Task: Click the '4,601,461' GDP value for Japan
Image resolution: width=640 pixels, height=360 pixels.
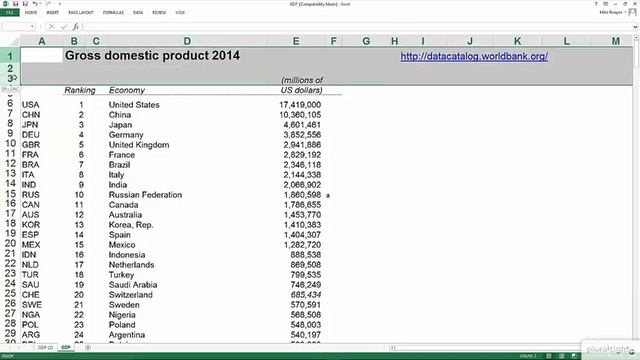Action: (302, 125)
